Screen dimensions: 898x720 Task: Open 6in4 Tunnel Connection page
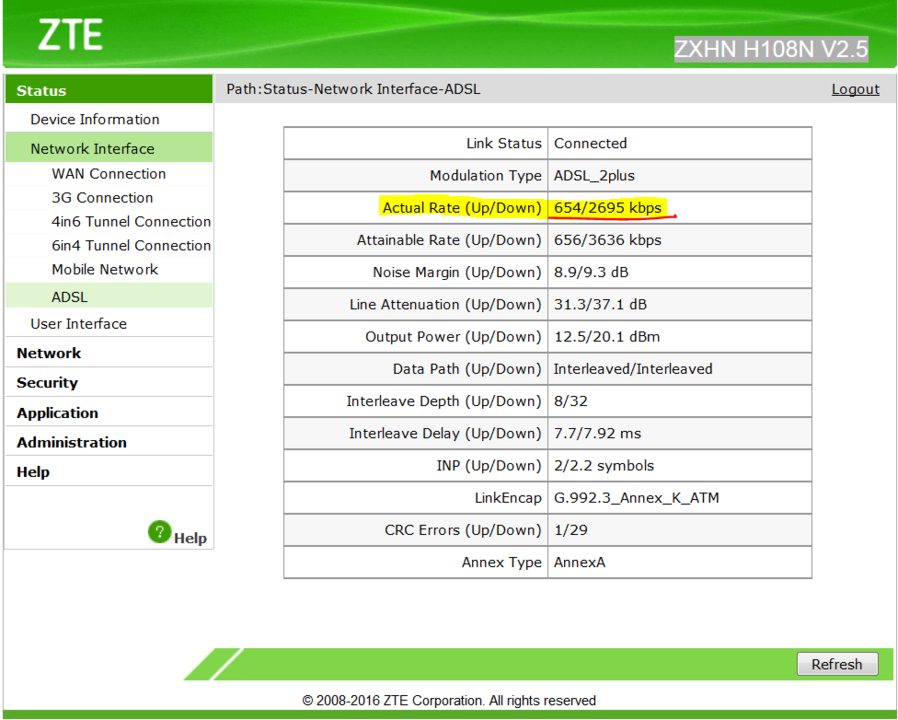tap(131, 246)
